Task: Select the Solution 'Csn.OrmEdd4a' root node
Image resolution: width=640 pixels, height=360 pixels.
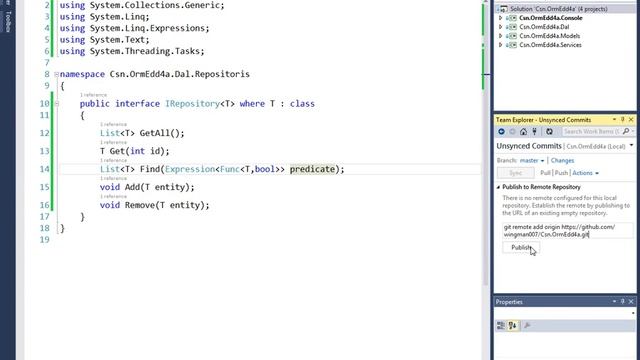Action: tap(559, 9)
